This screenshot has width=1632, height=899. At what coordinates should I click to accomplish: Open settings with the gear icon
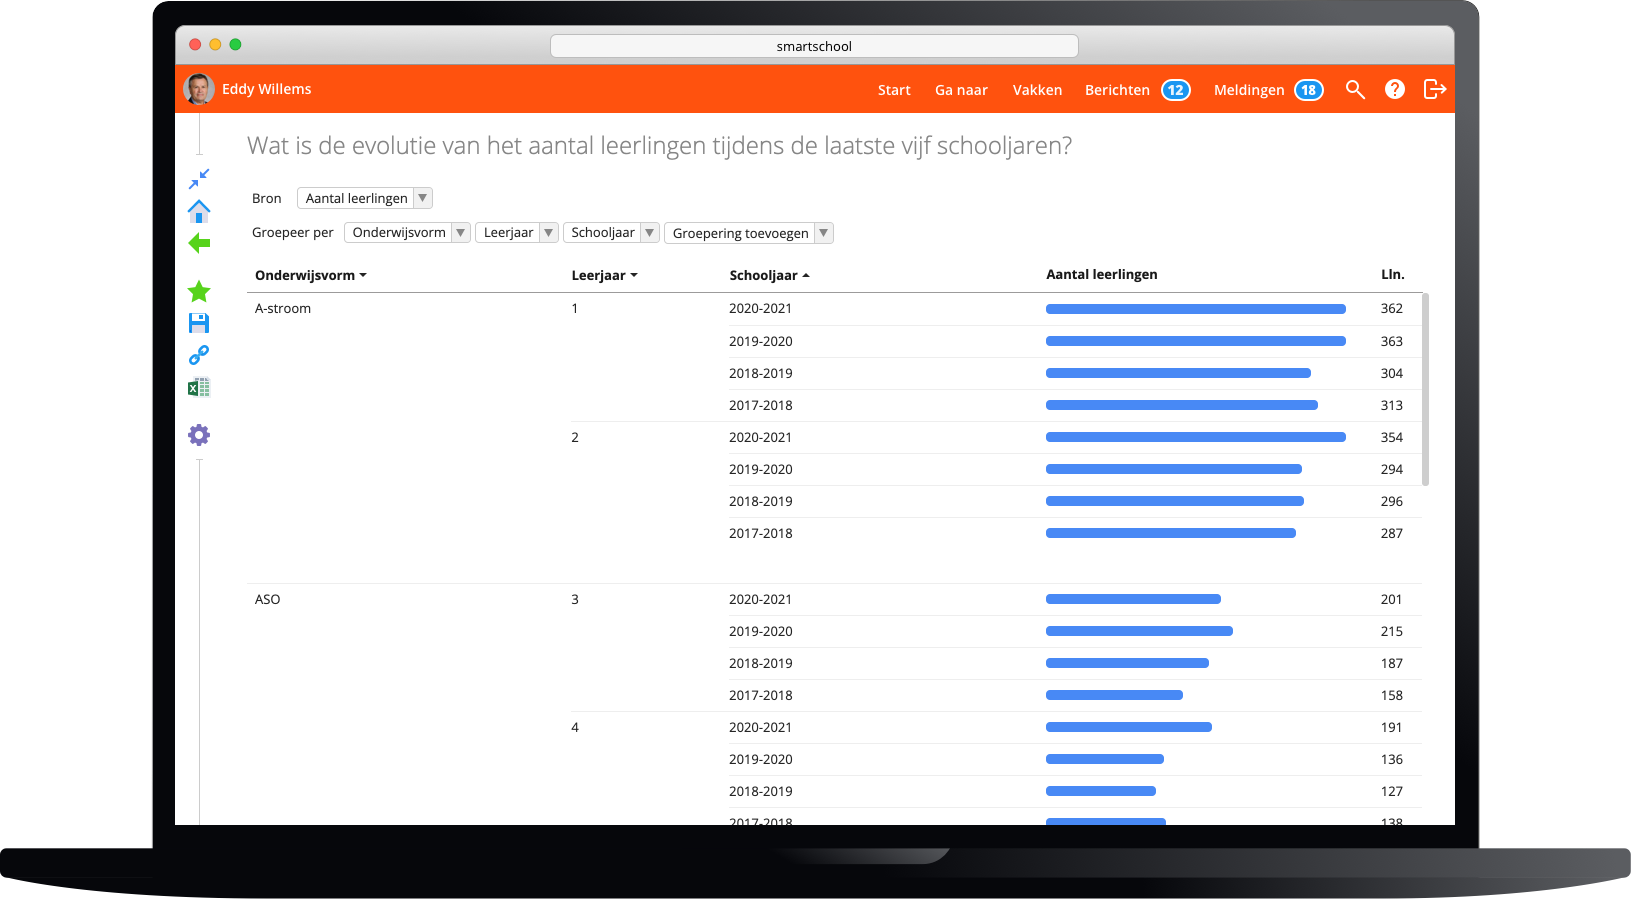click(199, 435)
